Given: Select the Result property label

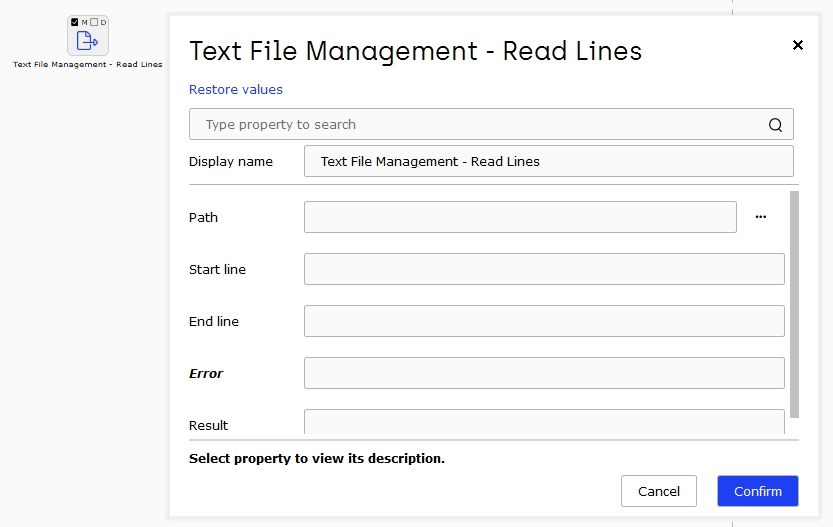Looking at the screenshot, I should [208, 426].
